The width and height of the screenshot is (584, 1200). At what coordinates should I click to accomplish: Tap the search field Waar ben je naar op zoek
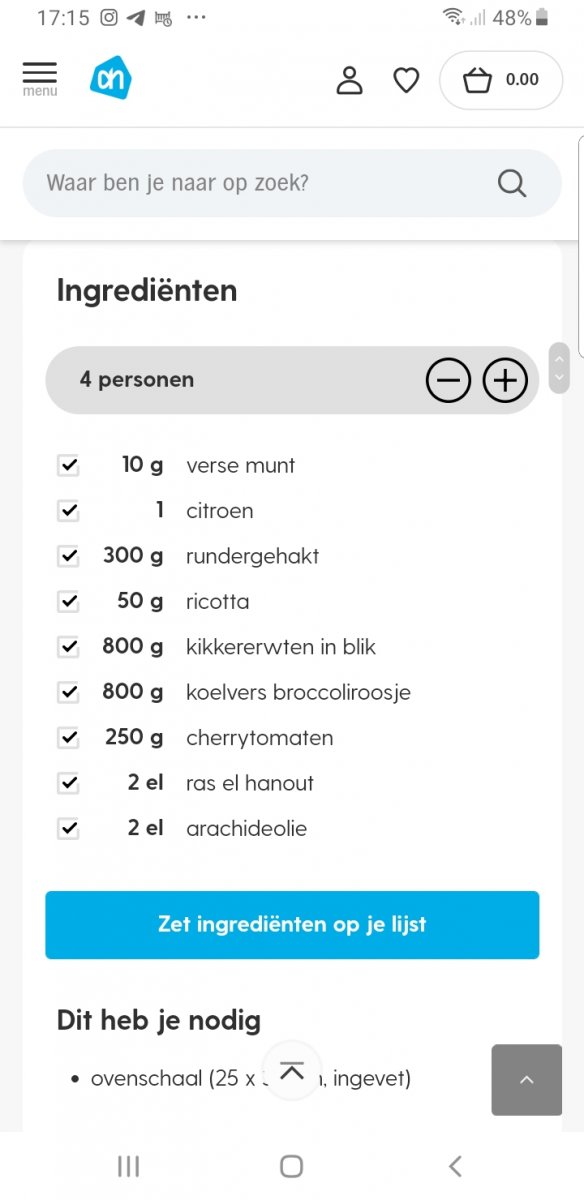coord(250,183)
